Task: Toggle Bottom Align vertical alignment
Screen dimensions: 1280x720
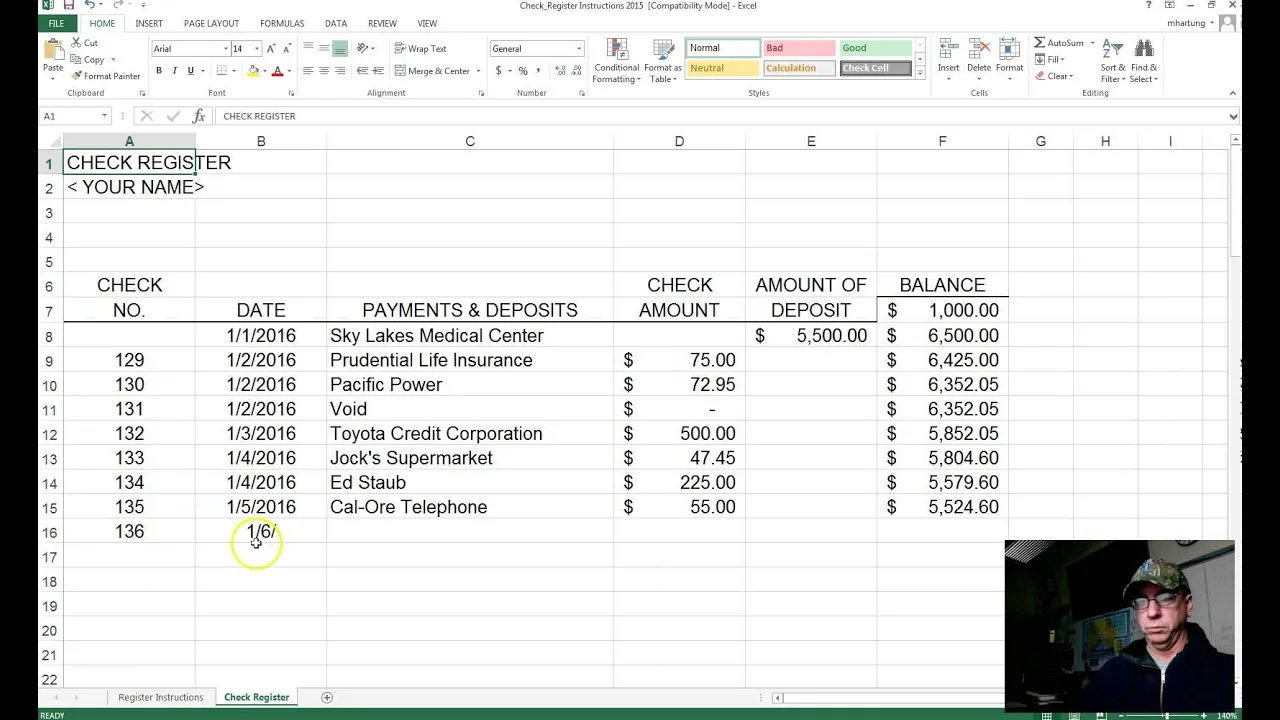Action: pos(340,48)
